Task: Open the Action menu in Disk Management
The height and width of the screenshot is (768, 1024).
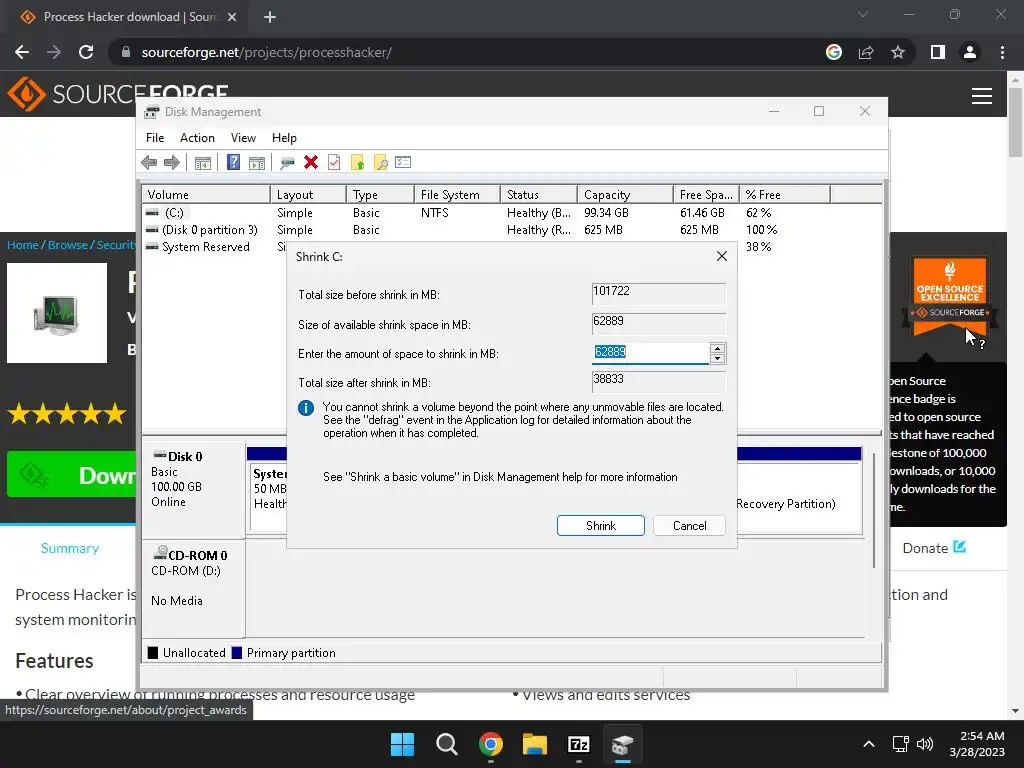Action: click(x=197, y=138)
